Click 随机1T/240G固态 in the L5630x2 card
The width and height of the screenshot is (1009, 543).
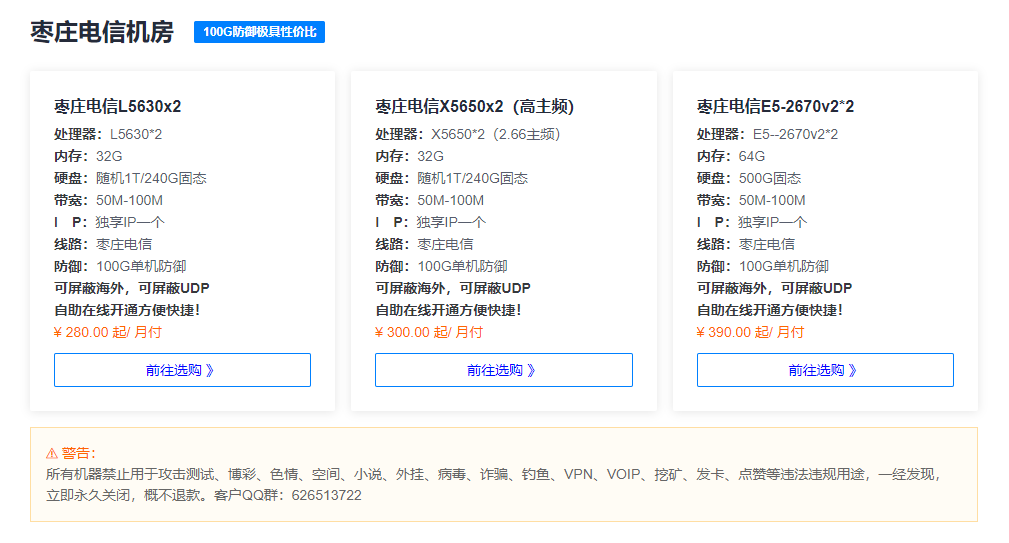click(151, 178)
